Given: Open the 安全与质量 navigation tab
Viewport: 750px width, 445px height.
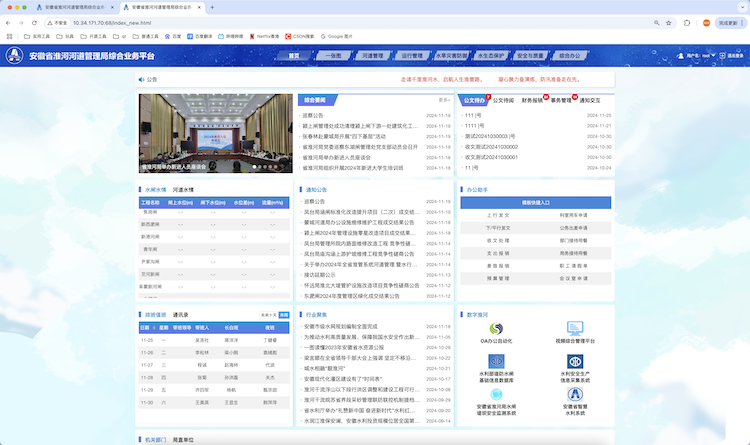Looking at the screenshot, I should 530,56.
